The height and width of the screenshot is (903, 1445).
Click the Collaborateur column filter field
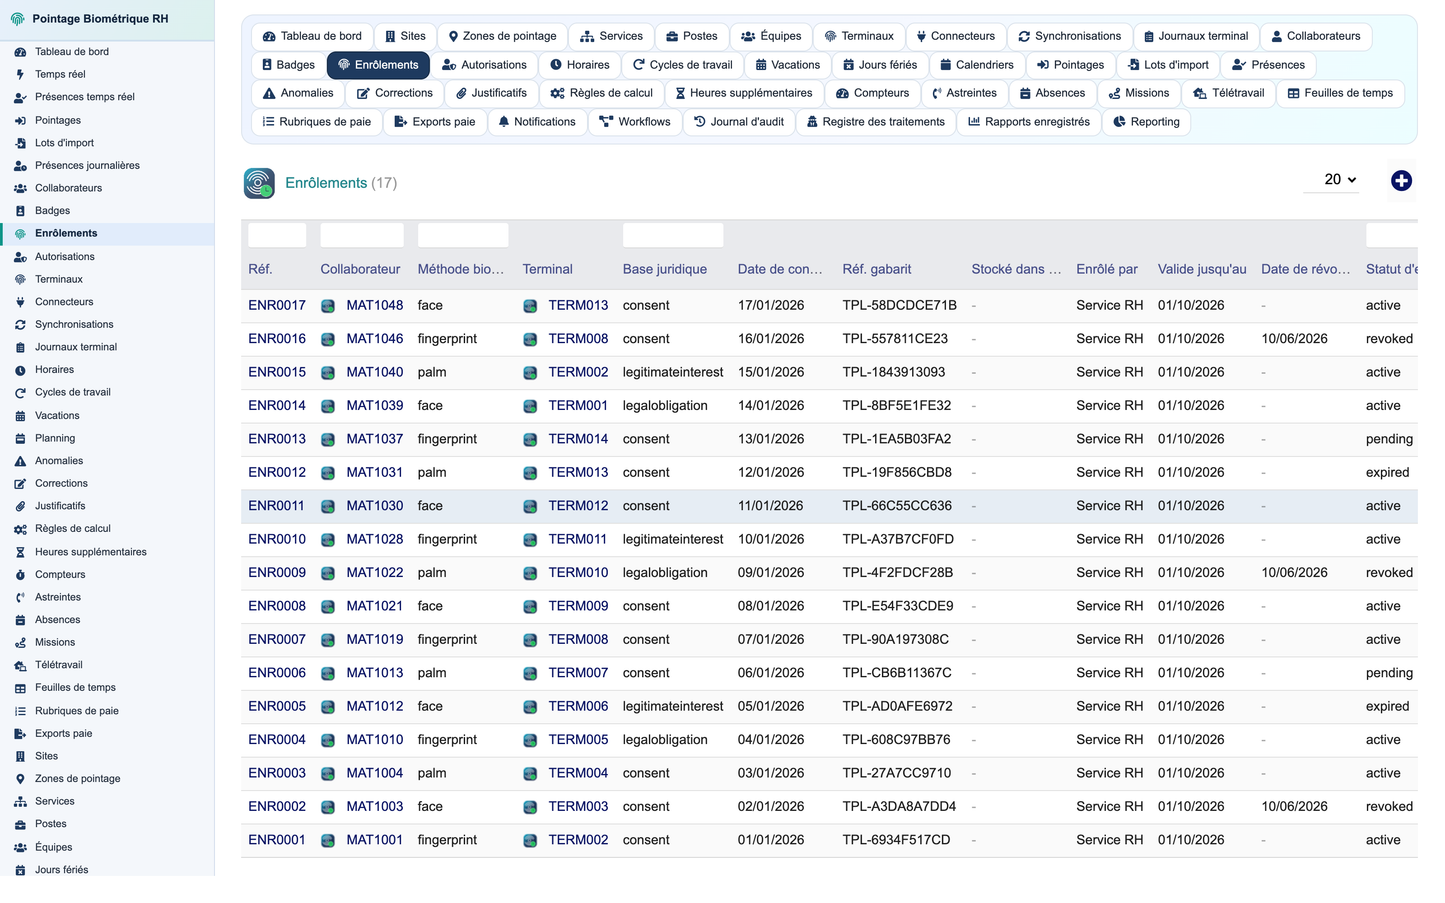click(x=362, y=235)
